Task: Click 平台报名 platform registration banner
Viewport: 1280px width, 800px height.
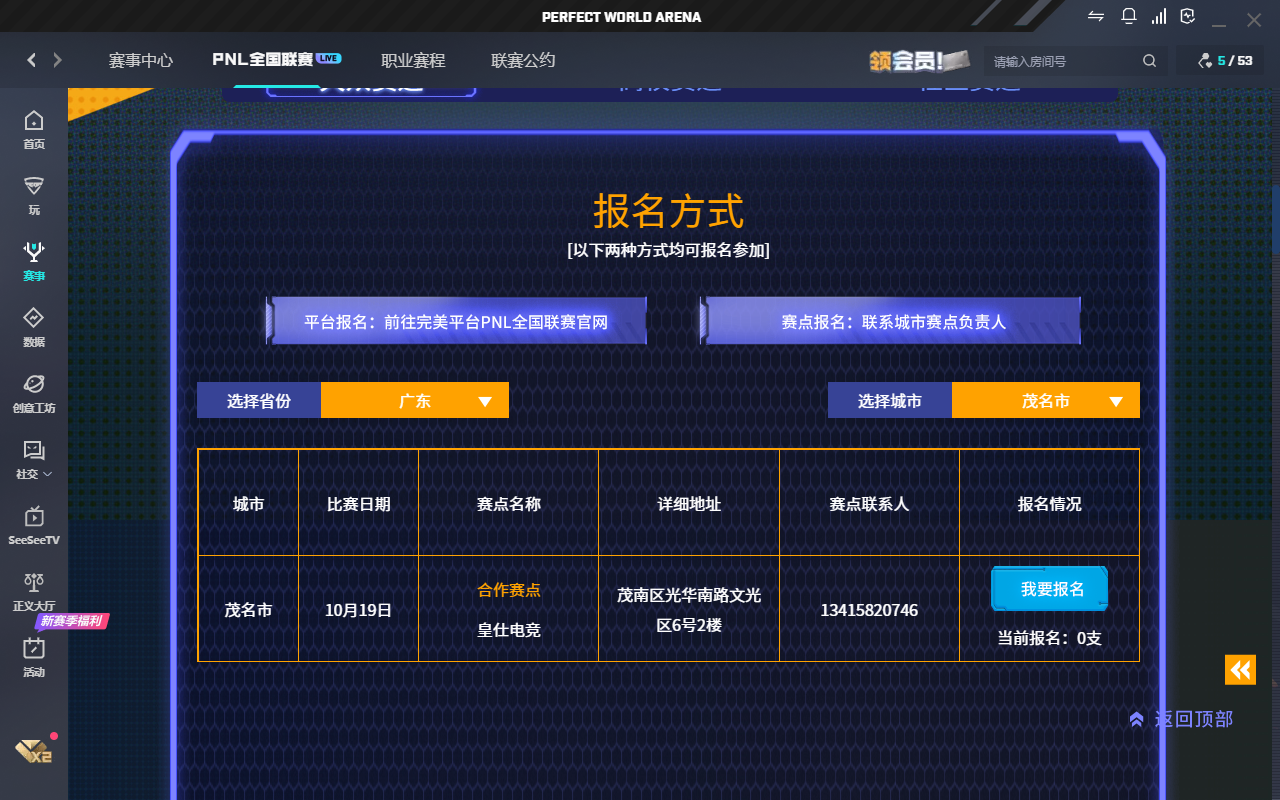Action: (456, 321)
